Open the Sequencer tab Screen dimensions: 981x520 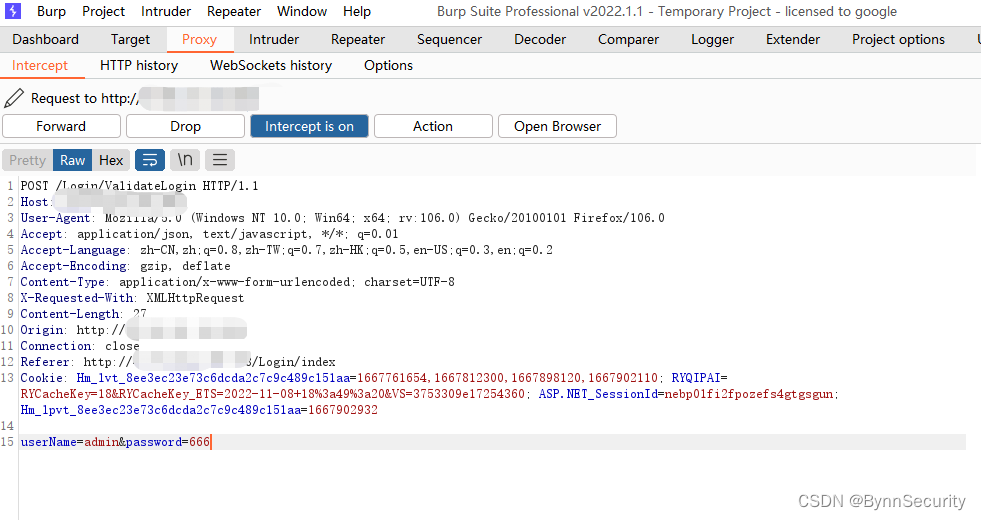(449, 39)
